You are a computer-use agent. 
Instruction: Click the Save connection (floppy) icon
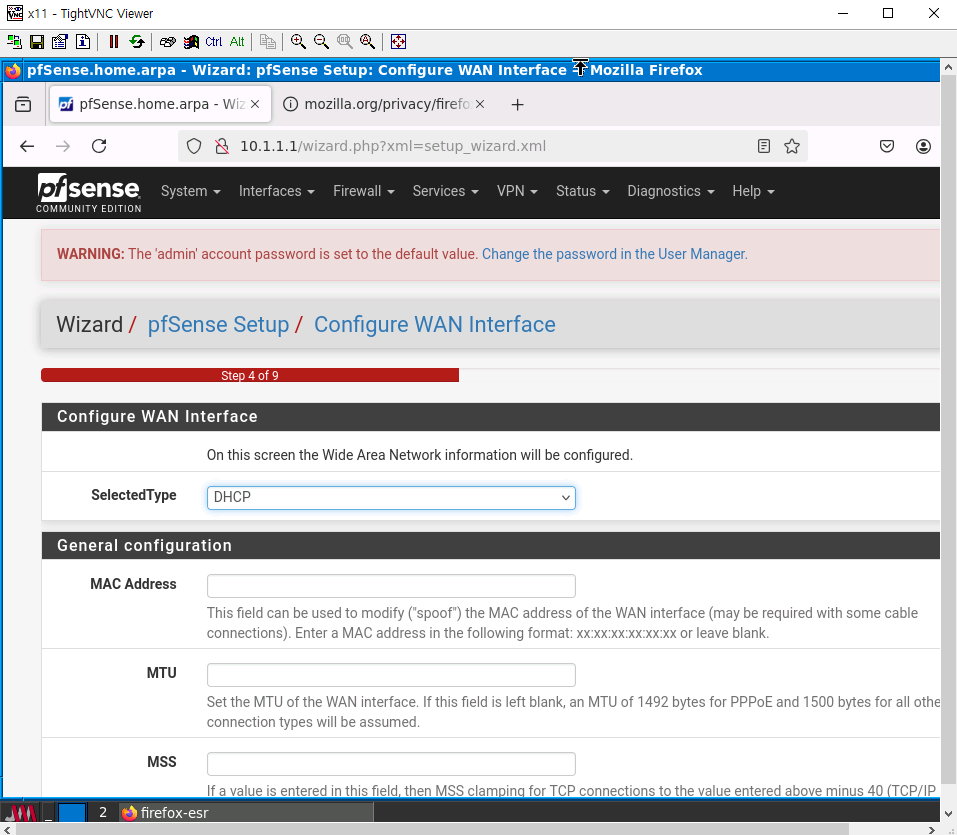[37, 42]
